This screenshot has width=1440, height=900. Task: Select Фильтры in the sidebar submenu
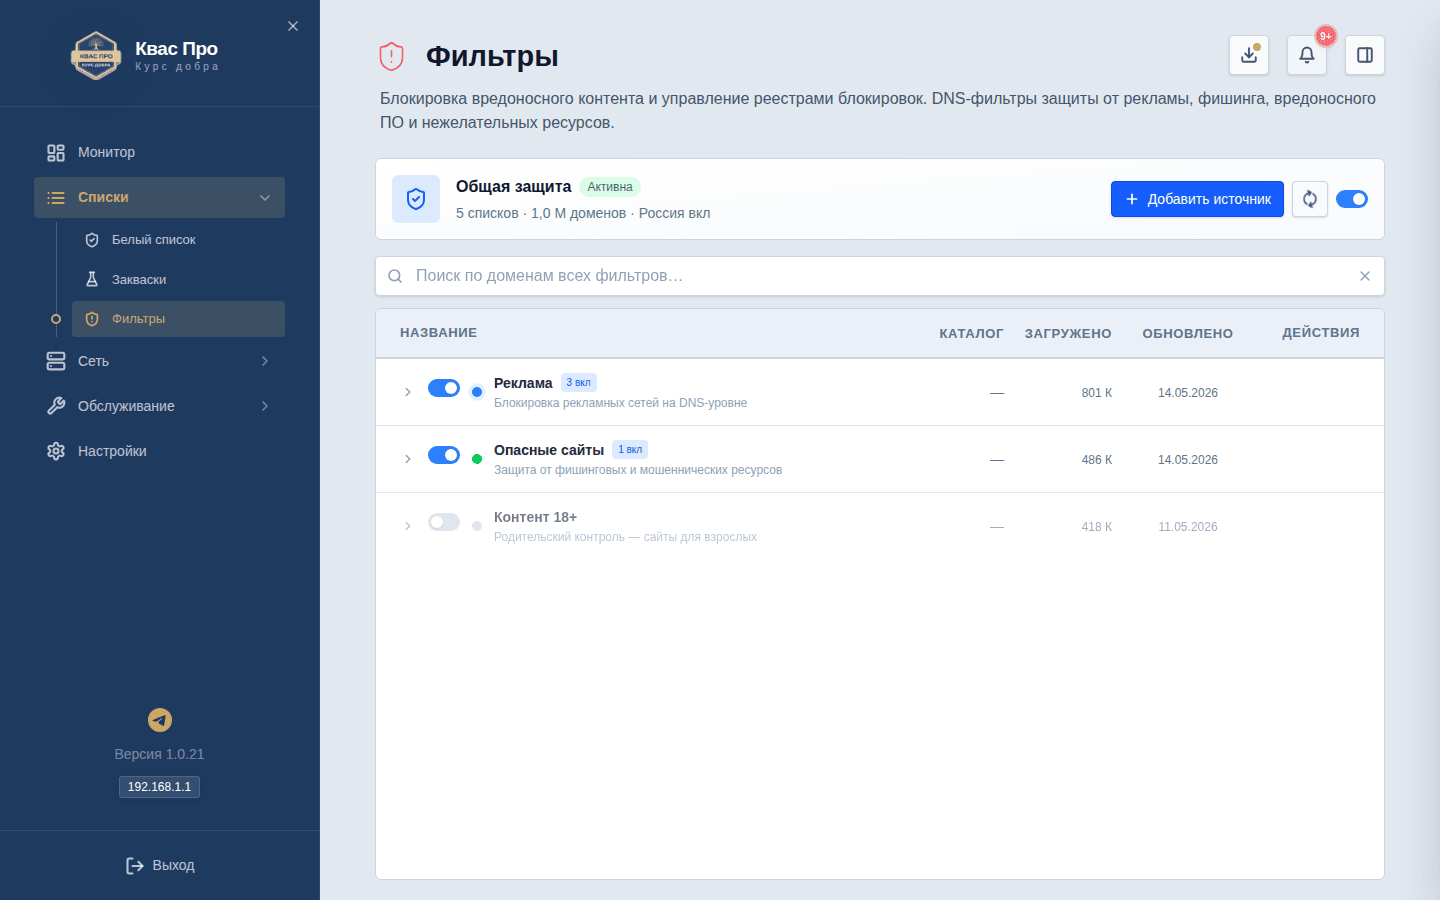[x=178, y=319]
